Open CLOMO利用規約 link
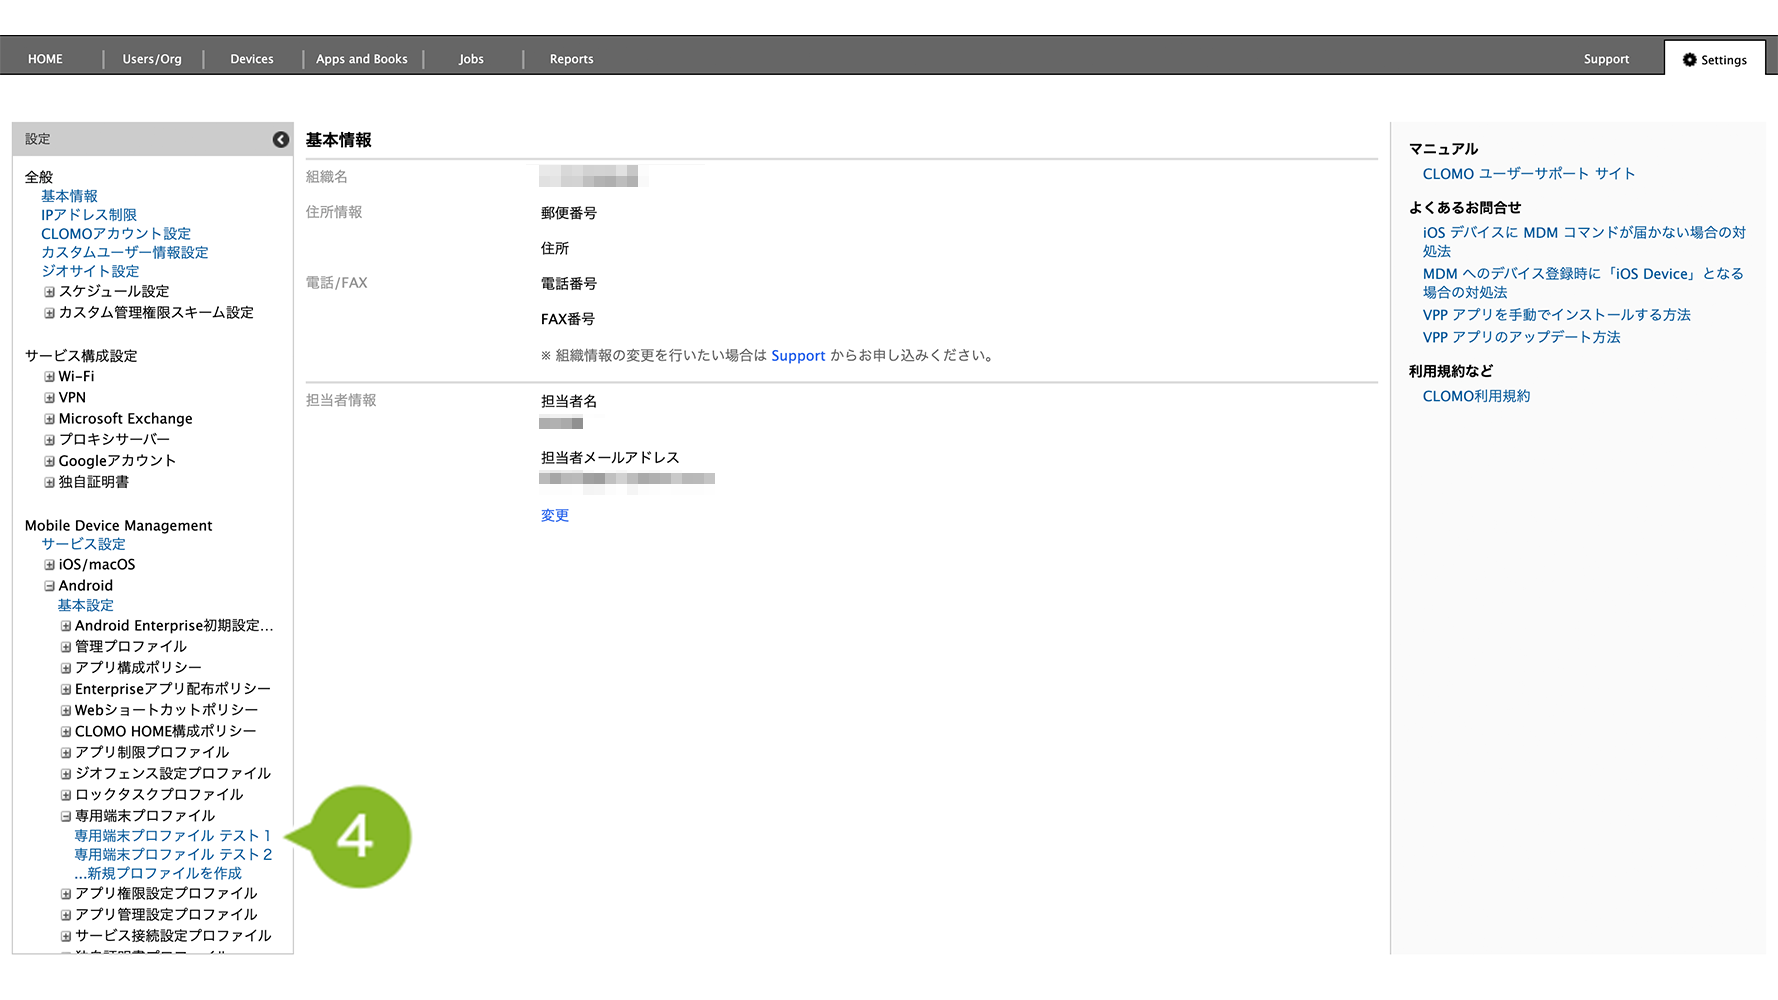 pyautogui.click(x=1476, y=397)
